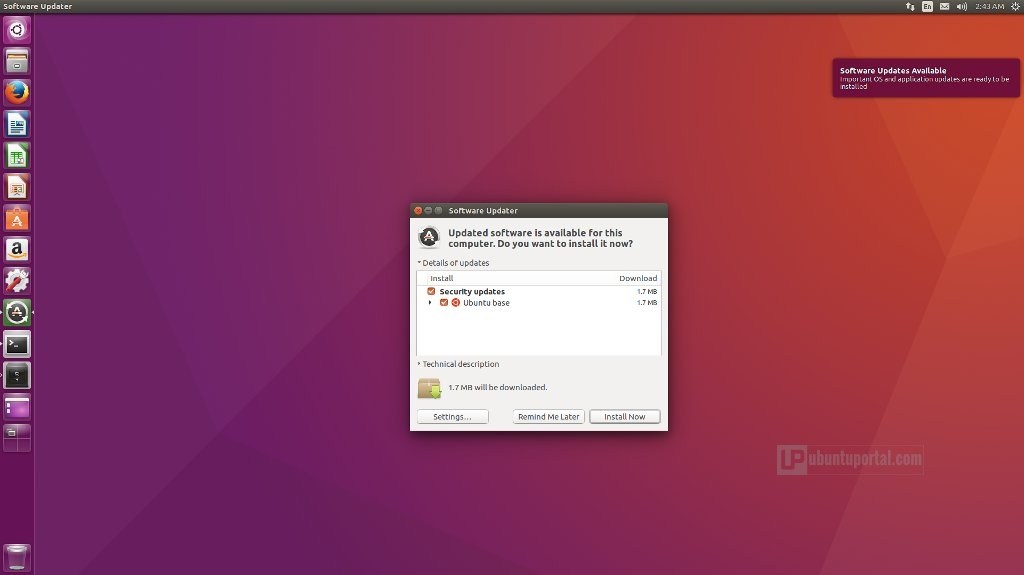Open the workspace switcher icon
The height and width of the screenshot is (575, 1024).
pos(17,438)
